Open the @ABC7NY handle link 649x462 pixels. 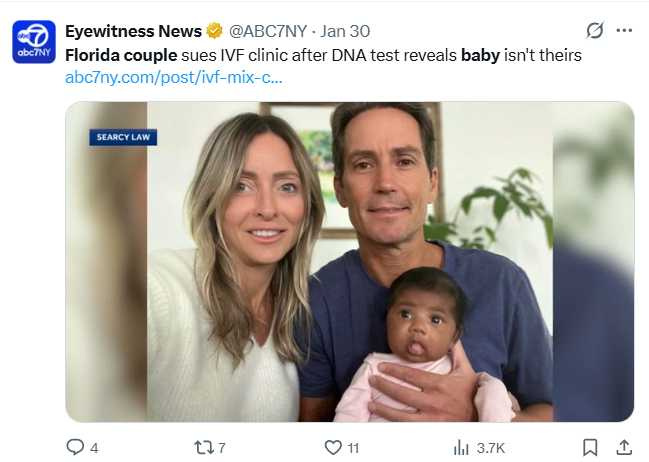pyautogui.click(x=270, y=31)
